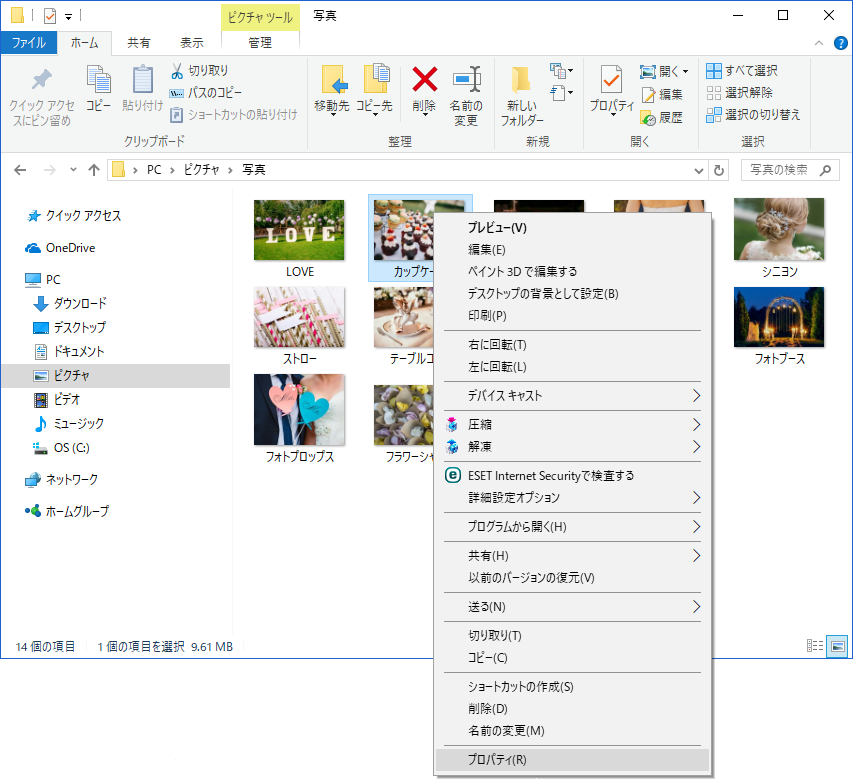Refresh the folder view
The width and height of the screenshot is (853, 780).
tap(719, 170)
